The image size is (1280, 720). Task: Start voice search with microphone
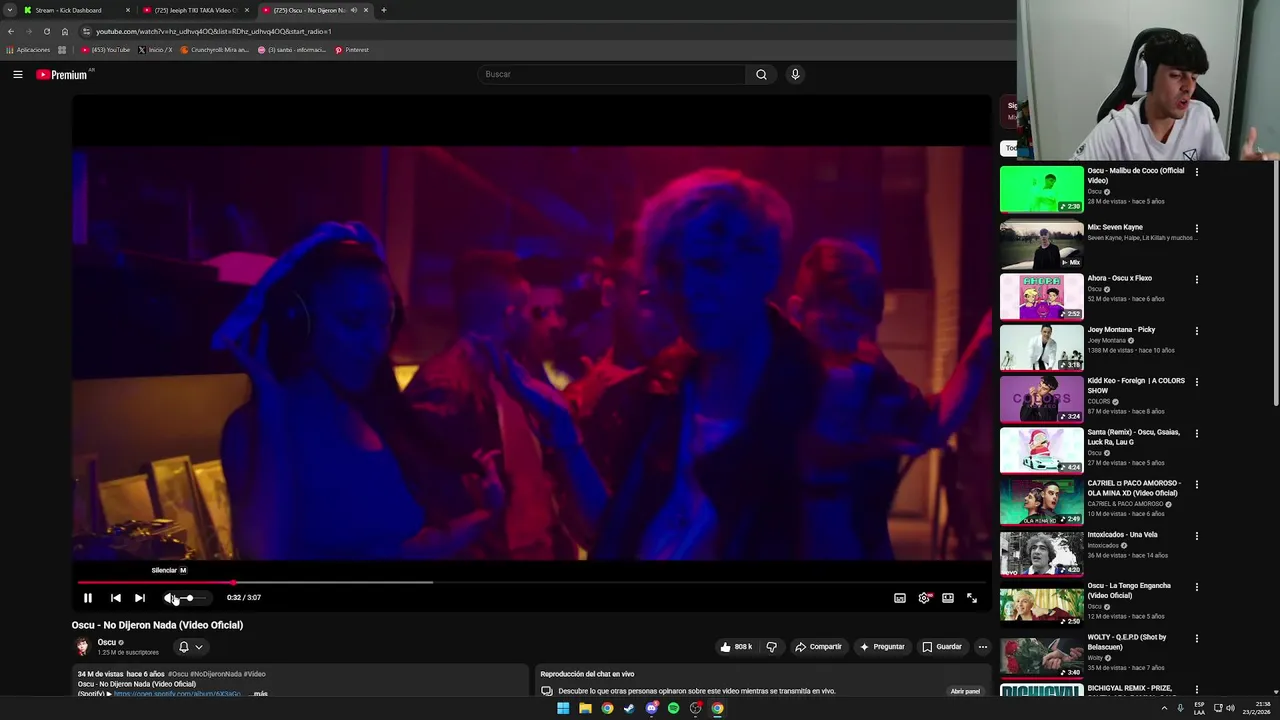(795, 74)
